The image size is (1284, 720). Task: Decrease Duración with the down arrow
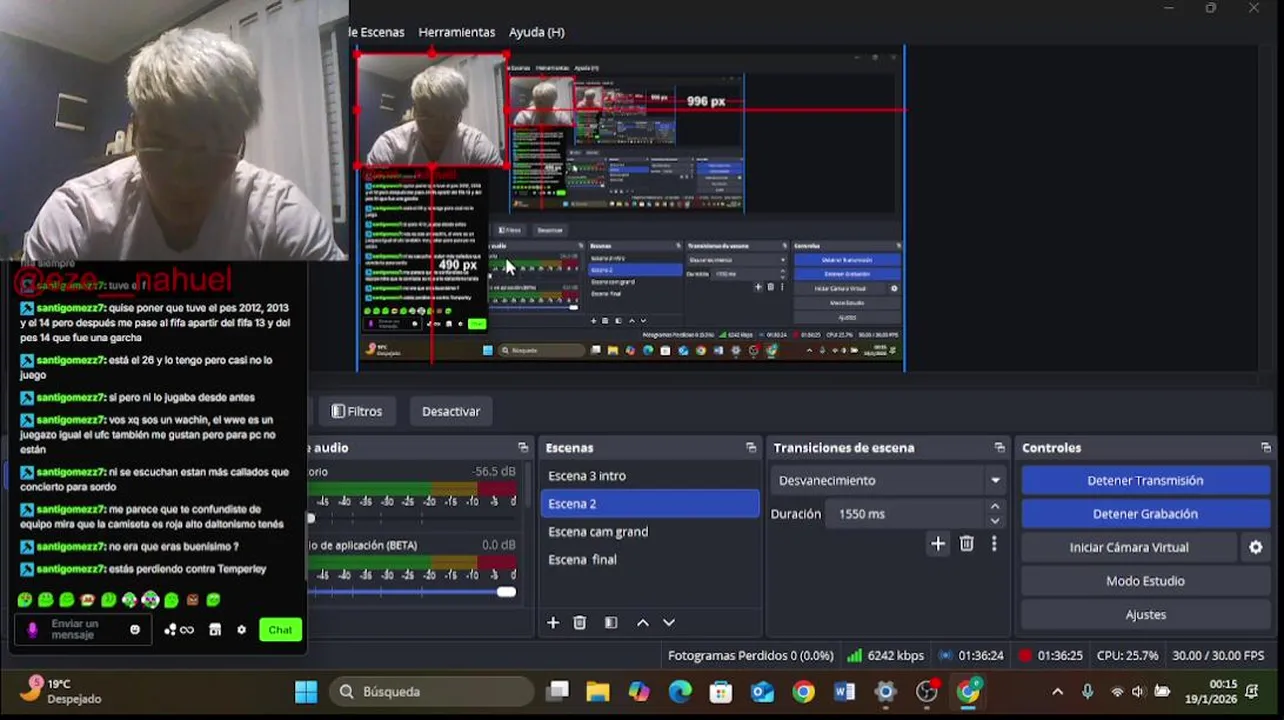click(994, 521)
